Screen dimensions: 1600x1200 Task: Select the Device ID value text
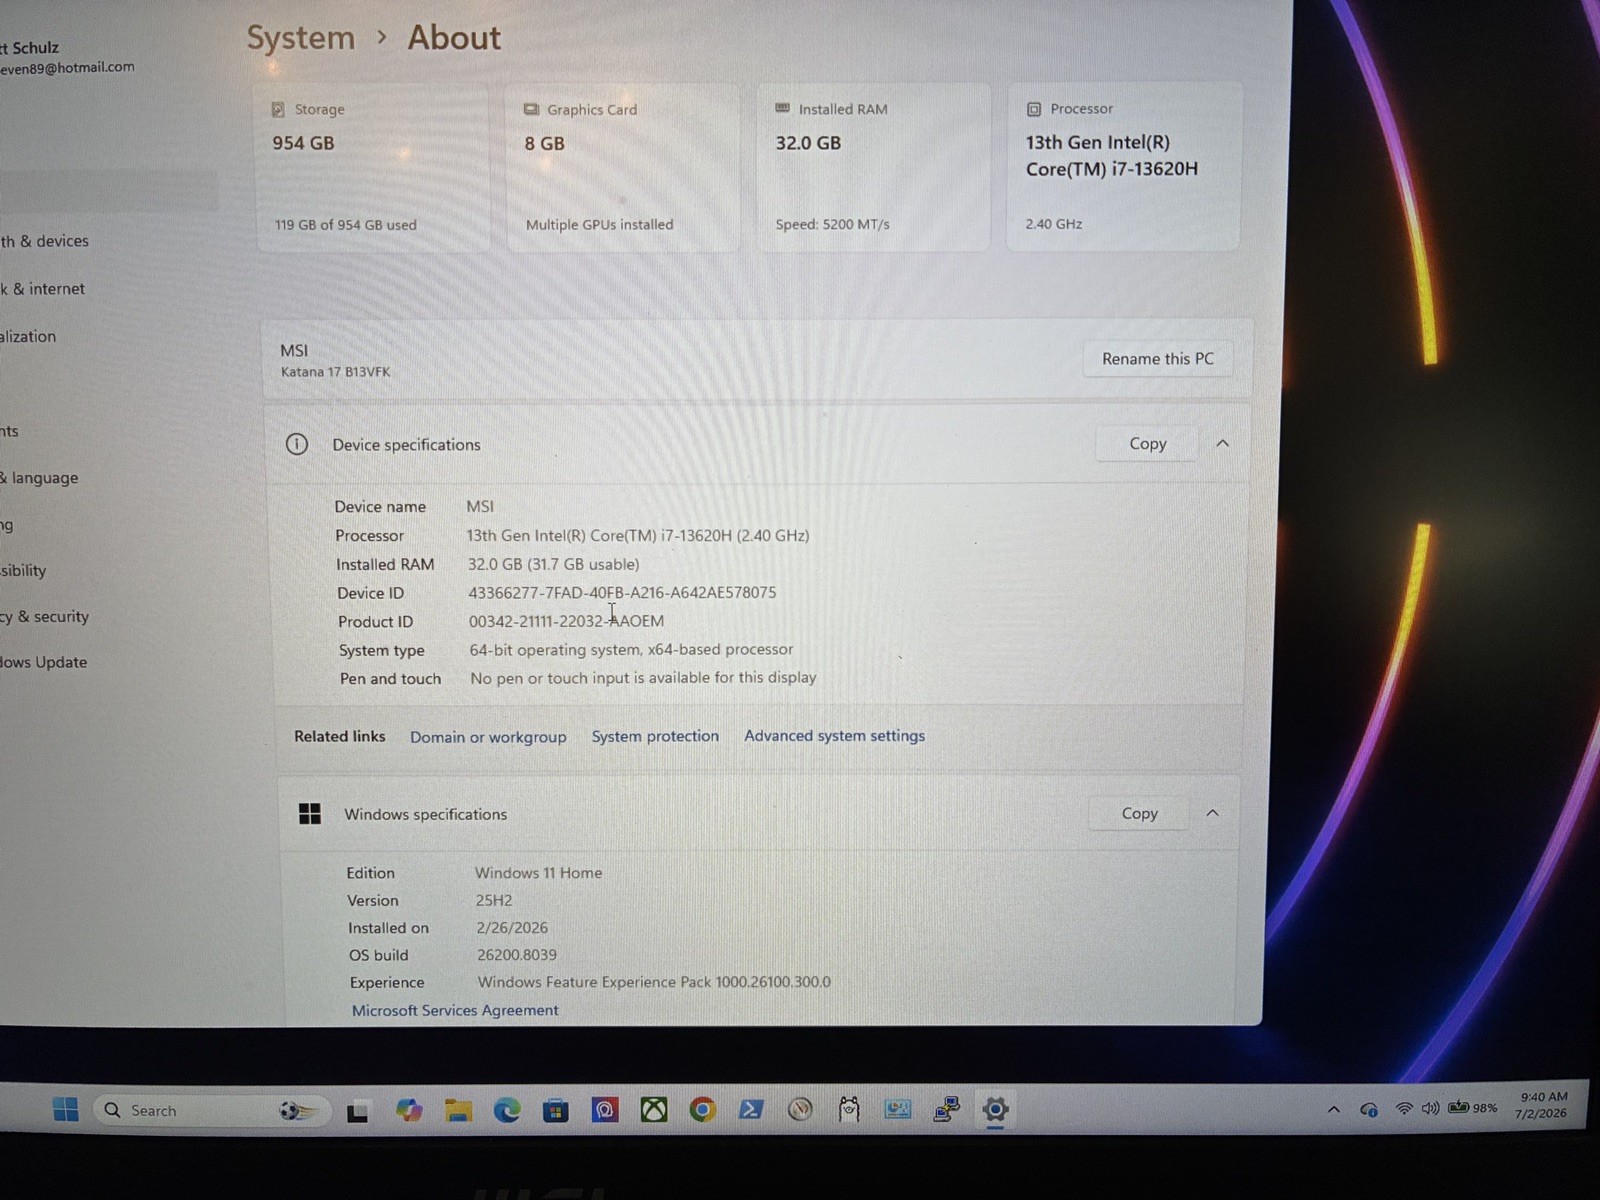click(x=622, y=592)
